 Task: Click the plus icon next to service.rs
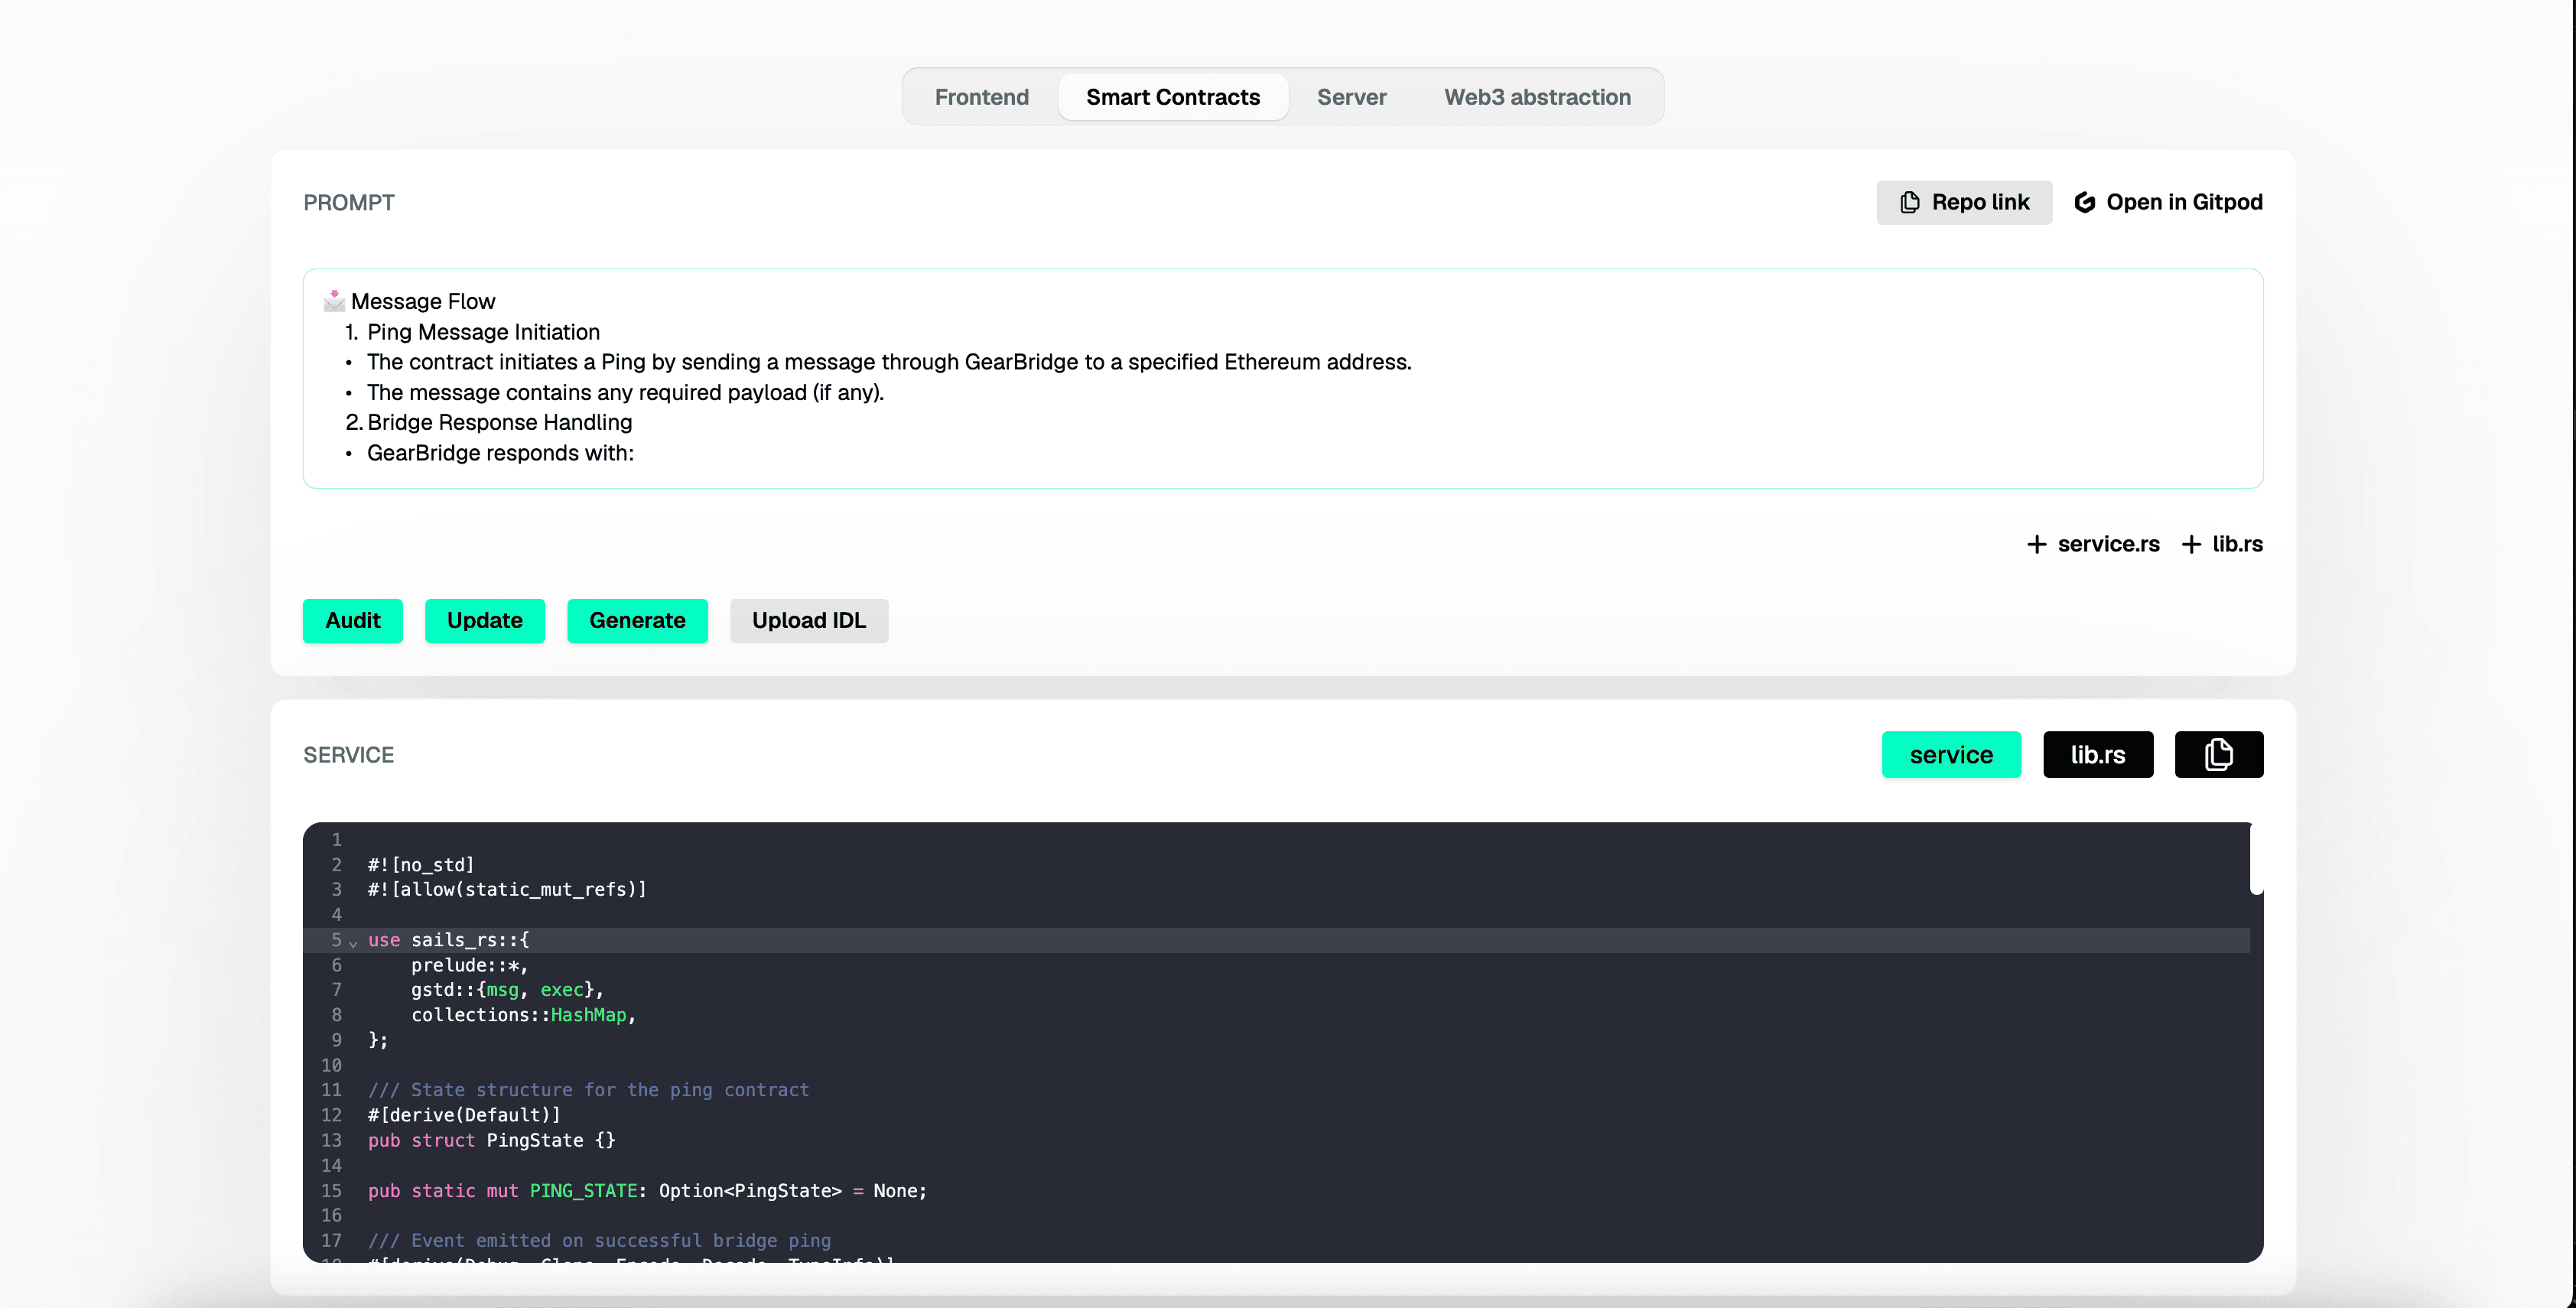click(2037, 544)
